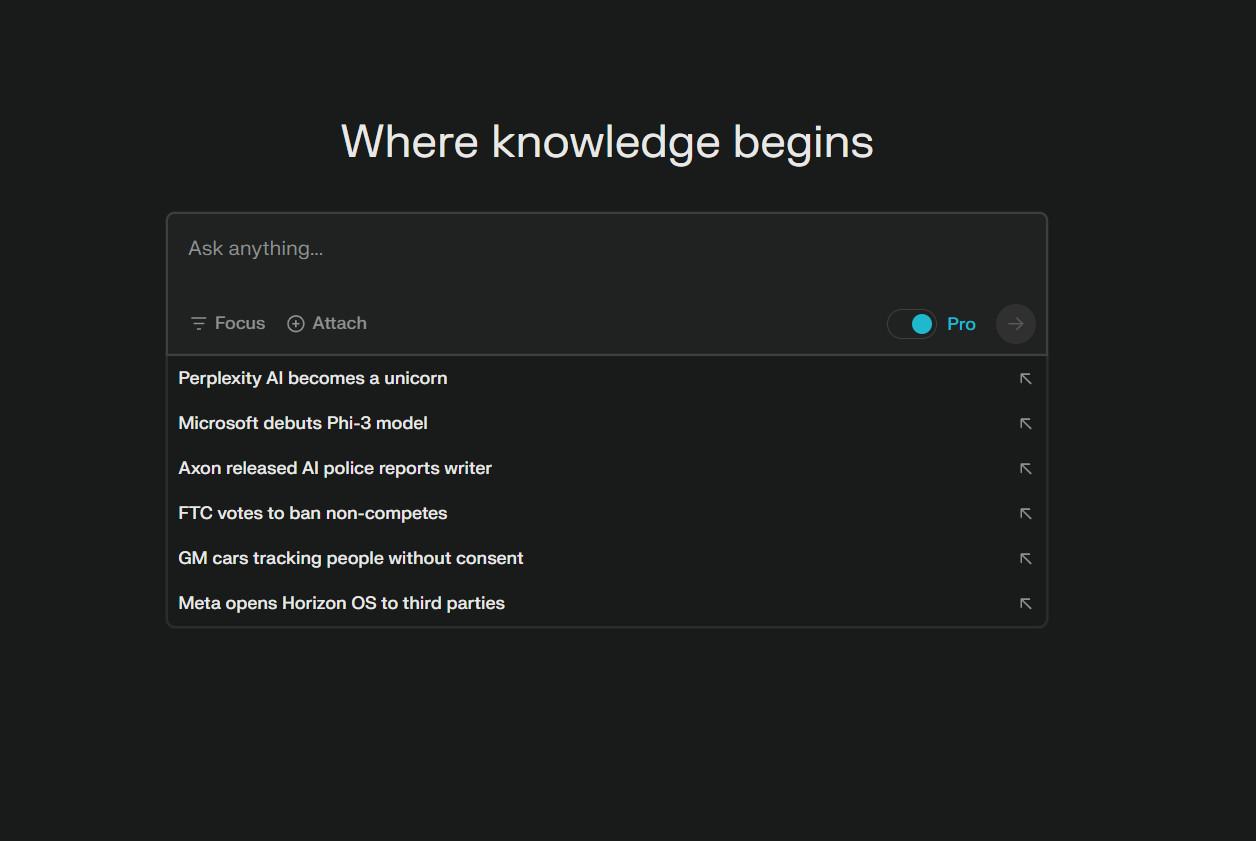Open the Attach file option

[327, 323]
